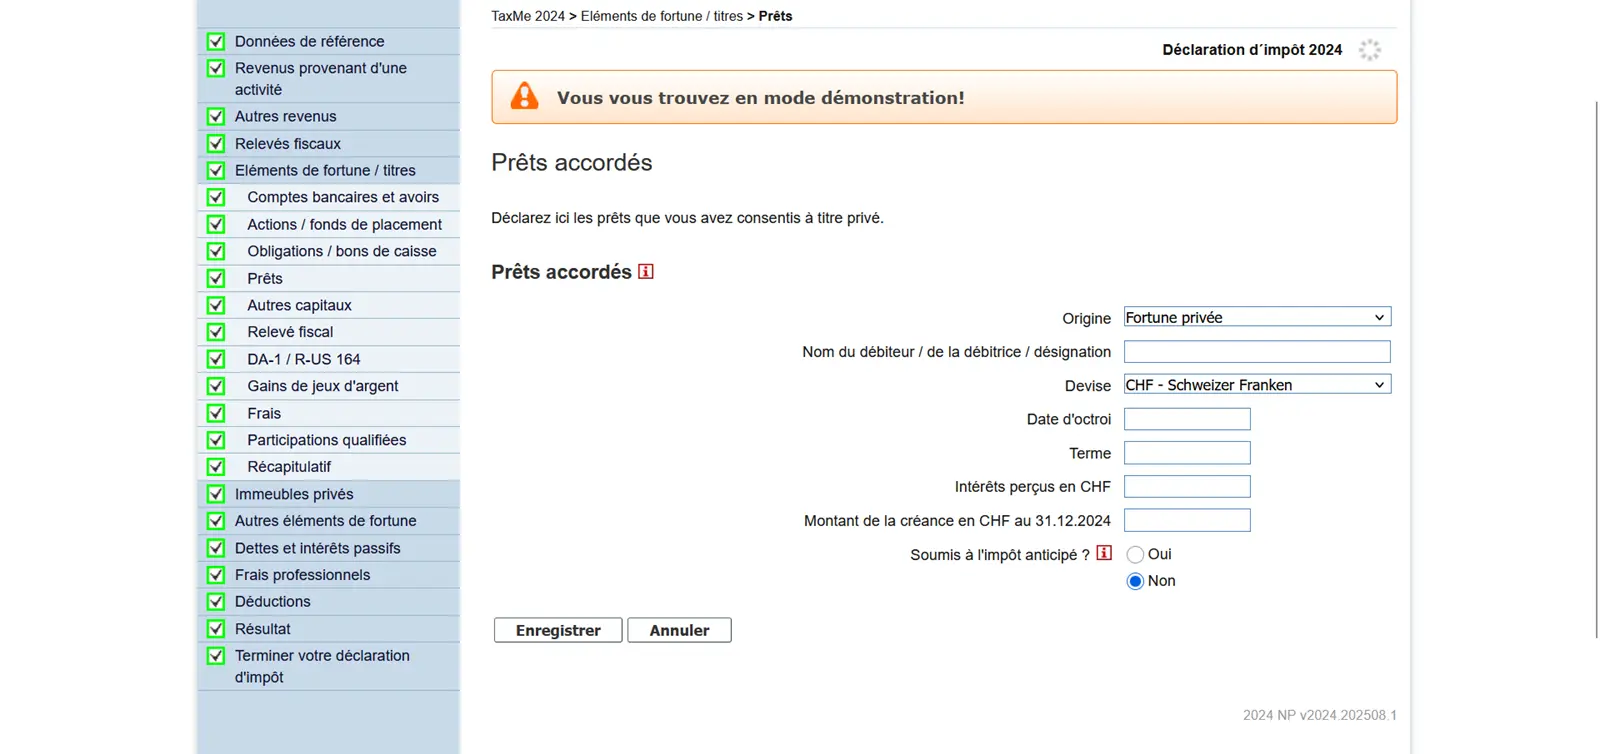Click green checkmark beside Données de référence
1600x754 pixels.
point(216,42)
